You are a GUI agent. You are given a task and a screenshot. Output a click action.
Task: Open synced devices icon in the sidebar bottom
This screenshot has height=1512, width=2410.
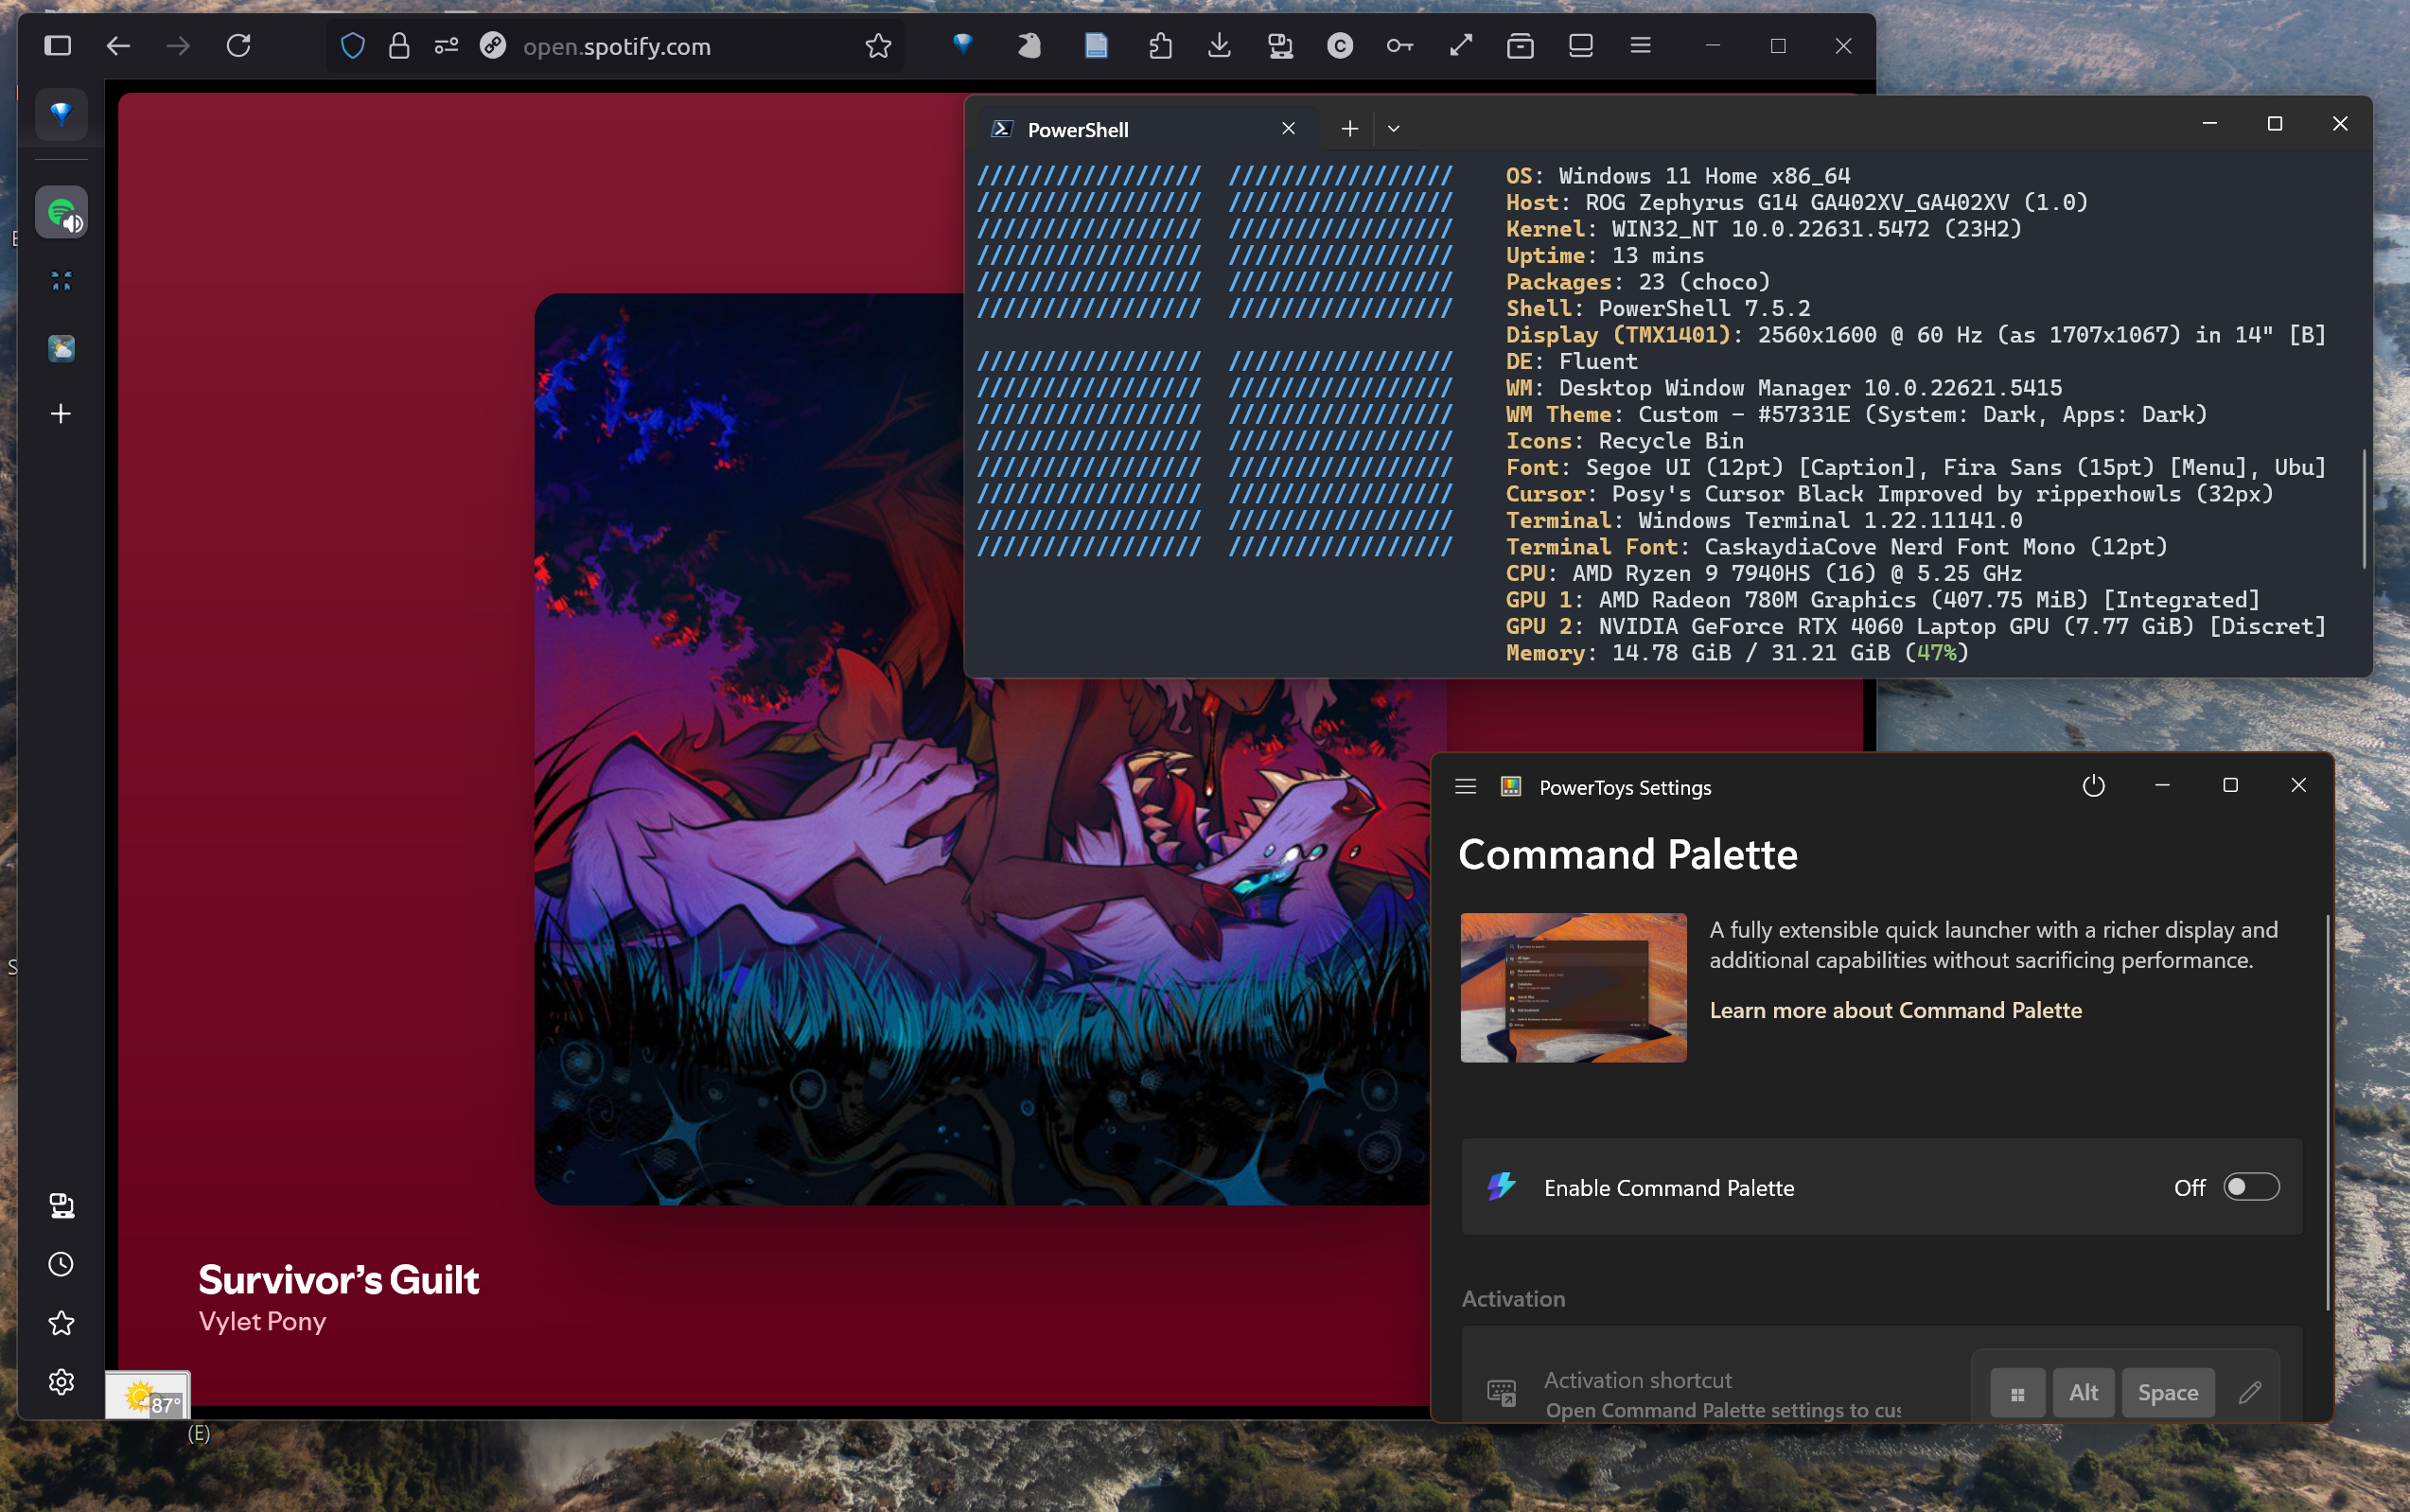61,1205
